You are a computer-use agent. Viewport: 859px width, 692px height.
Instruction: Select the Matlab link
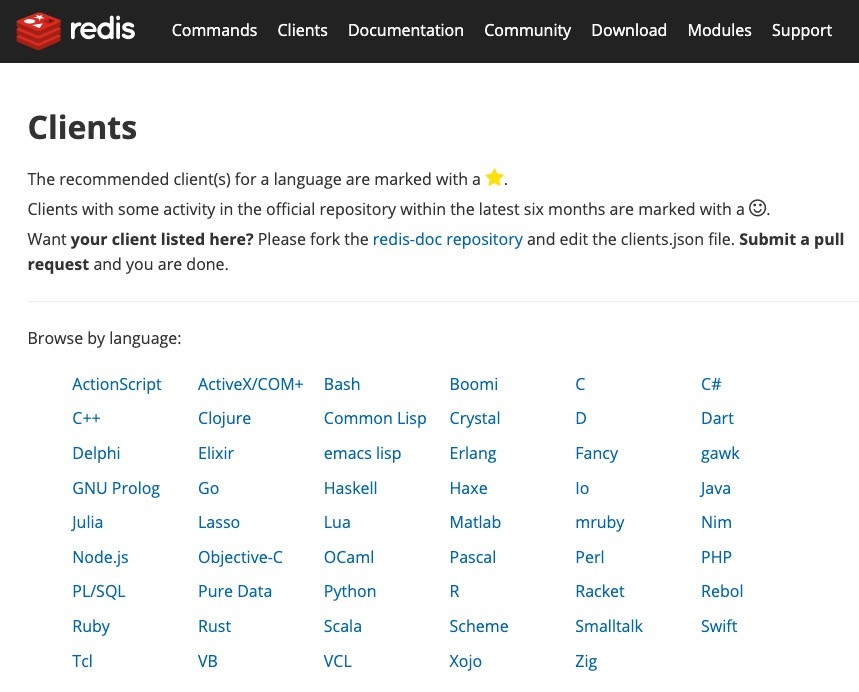[475, 522]
